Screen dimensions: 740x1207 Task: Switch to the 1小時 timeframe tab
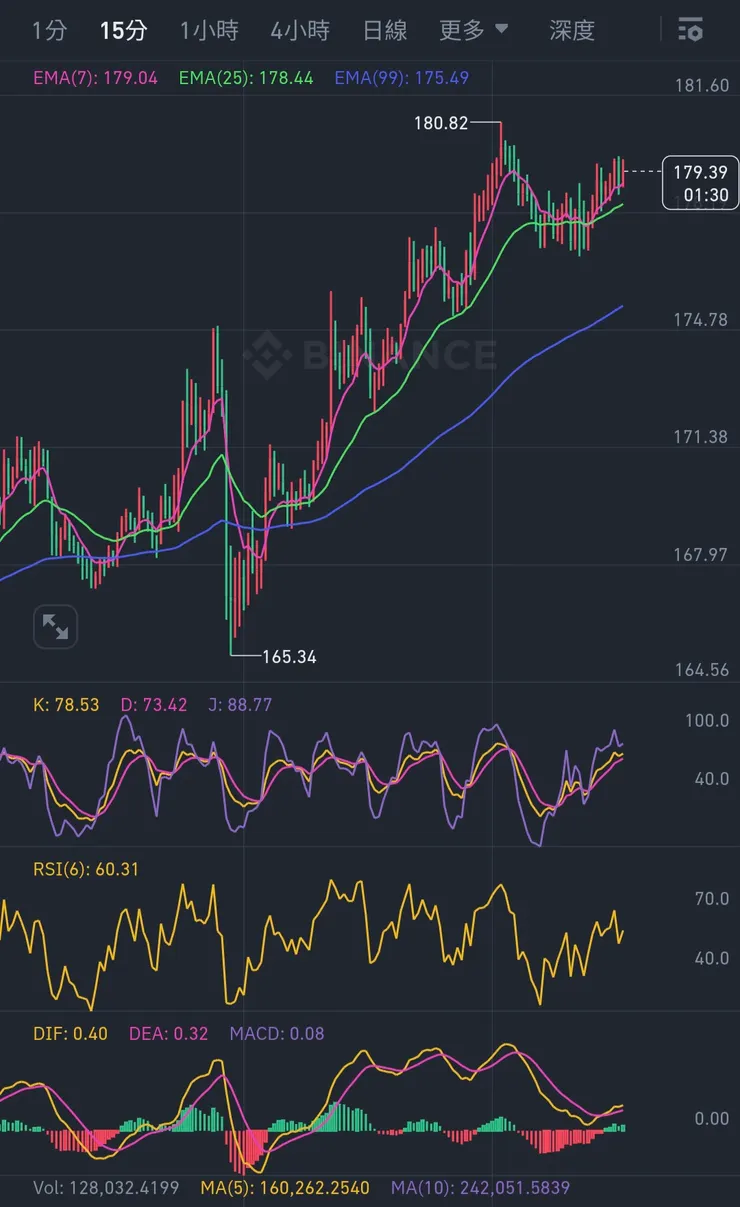click(209, 31)
